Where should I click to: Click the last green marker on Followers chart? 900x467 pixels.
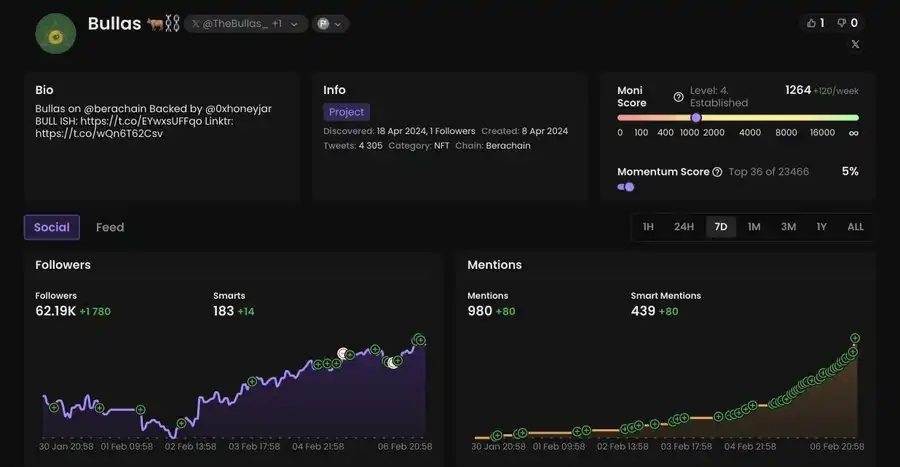(419, 340)
